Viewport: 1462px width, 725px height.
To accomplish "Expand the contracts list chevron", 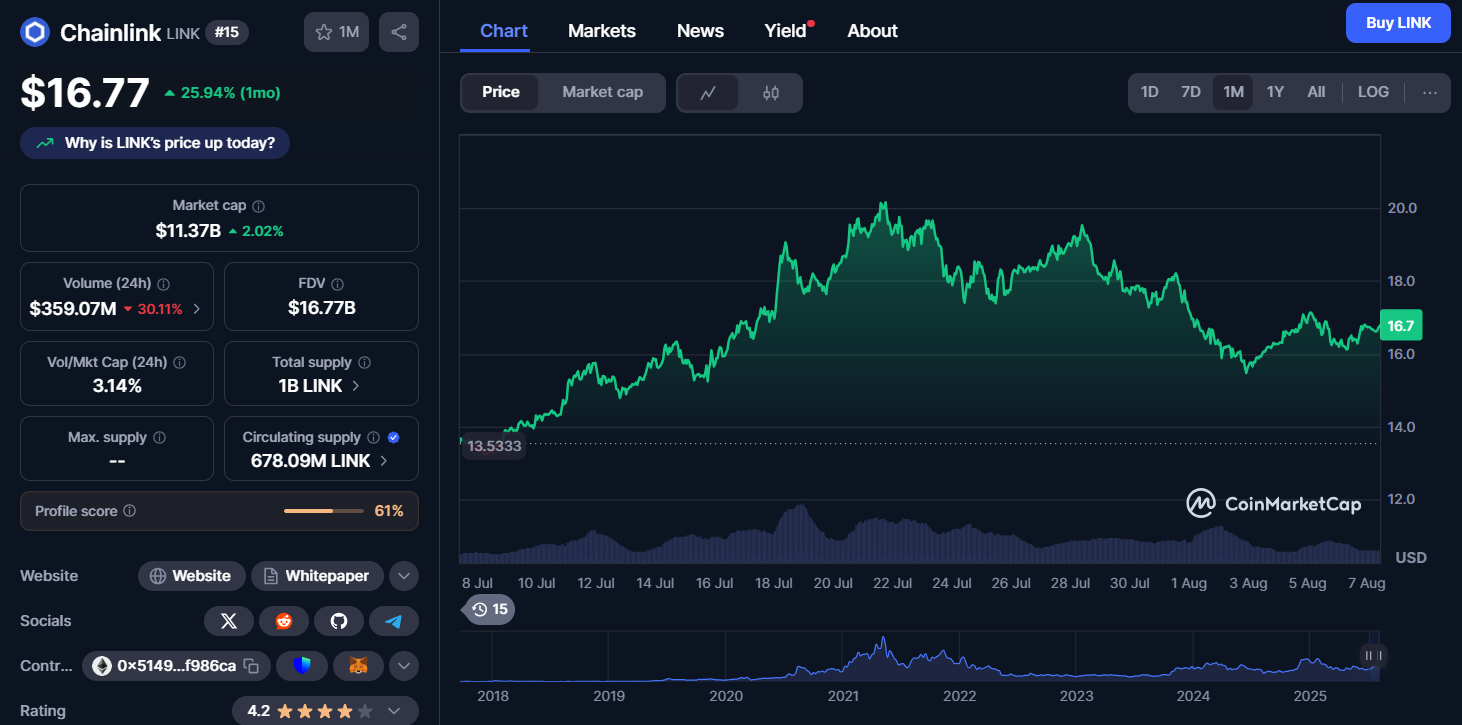I will [403, 666].
